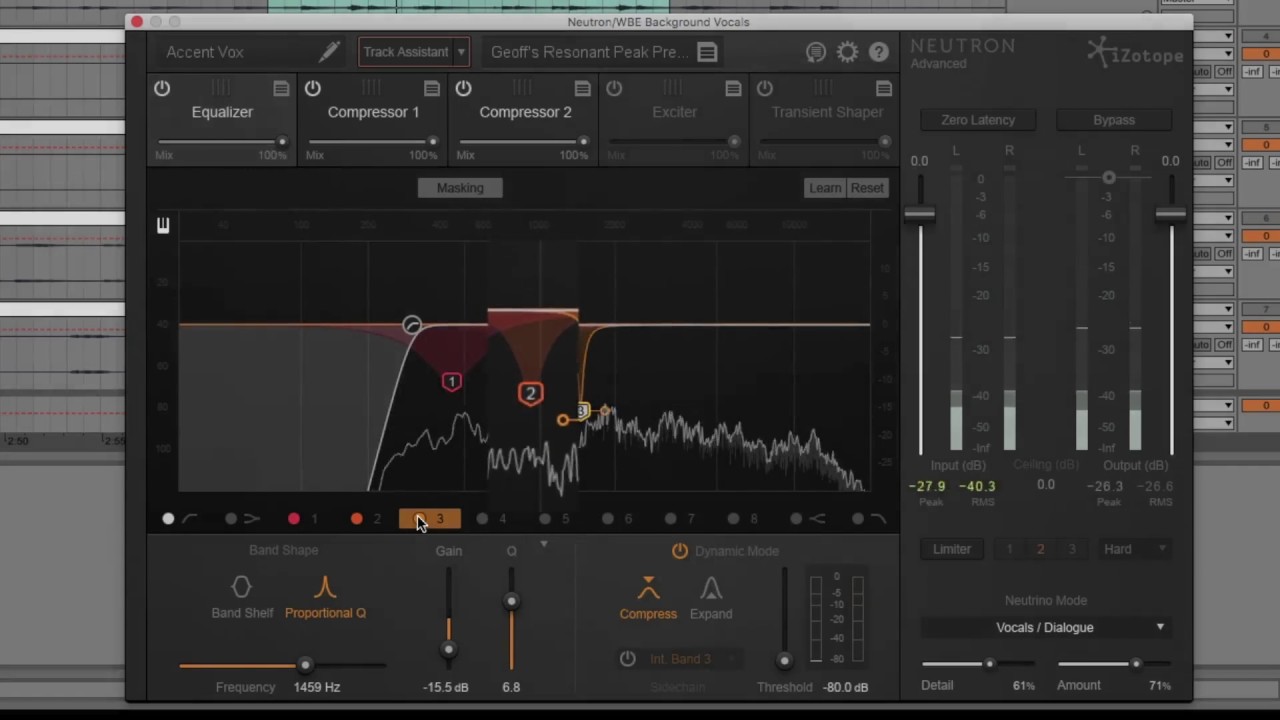Click the input gain fader handle

pos(920,214)
